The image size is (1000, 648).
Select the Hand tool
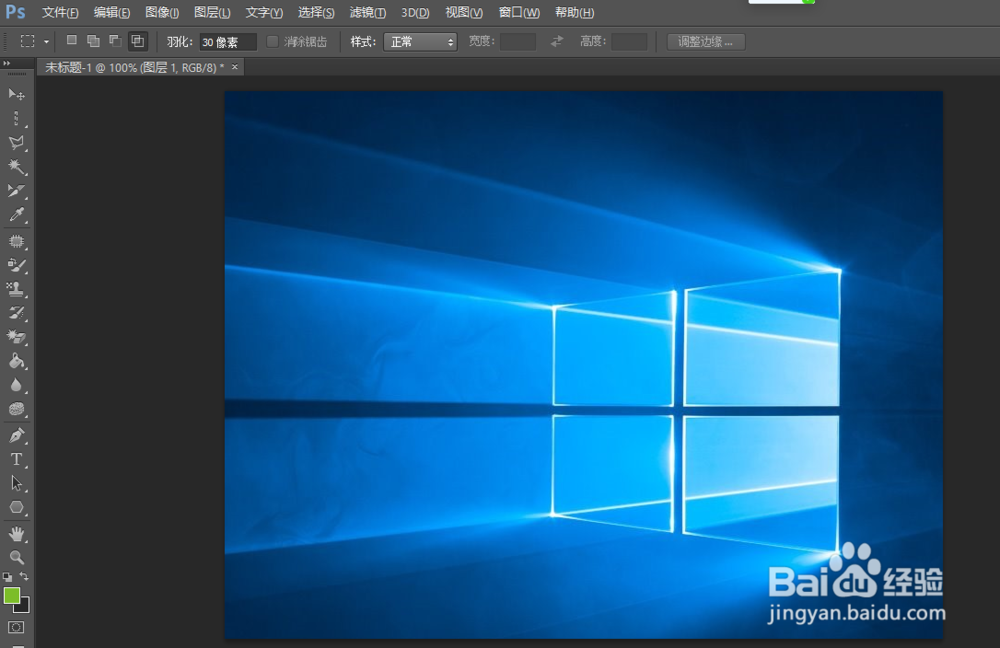click(17, 534)
